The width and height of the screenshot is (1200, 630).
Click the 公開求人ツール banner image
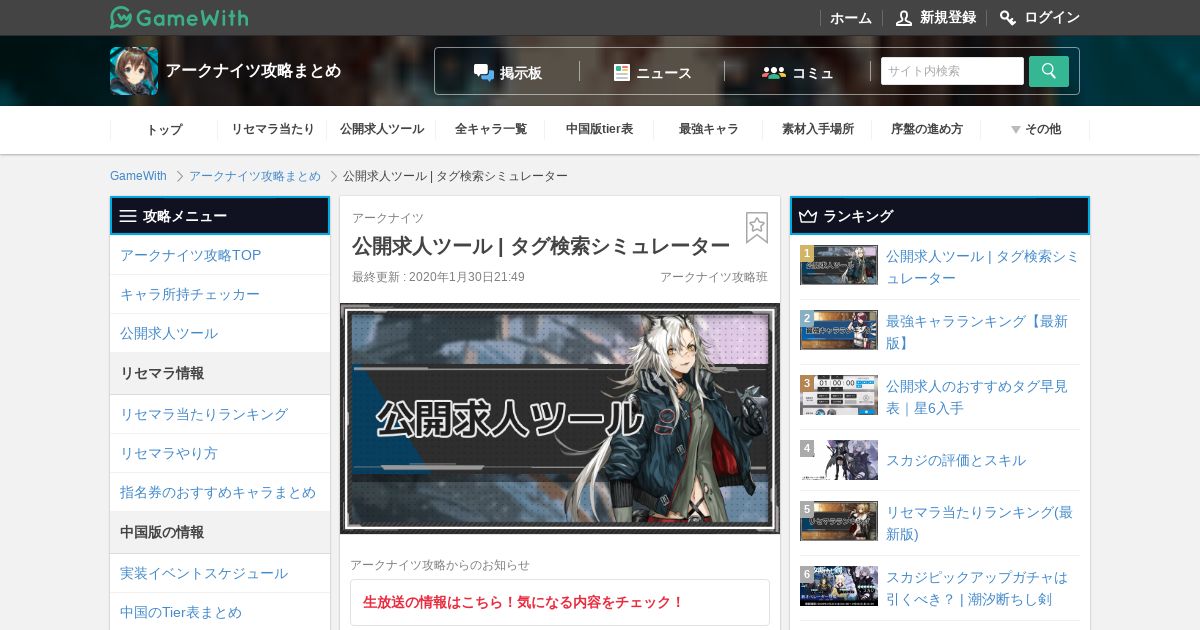tap(560, 418)
